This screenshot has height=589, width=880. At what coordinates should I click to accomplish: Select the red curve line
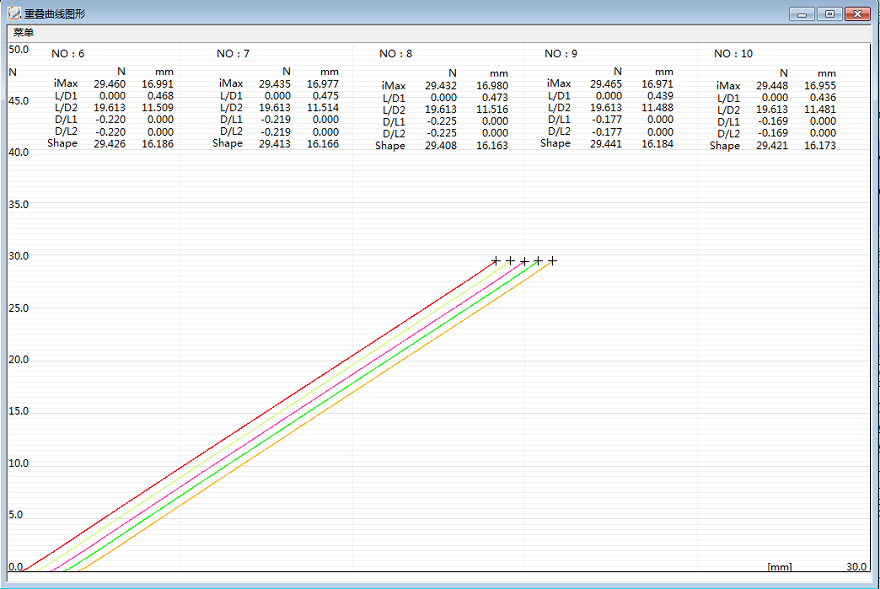point(260,415)
